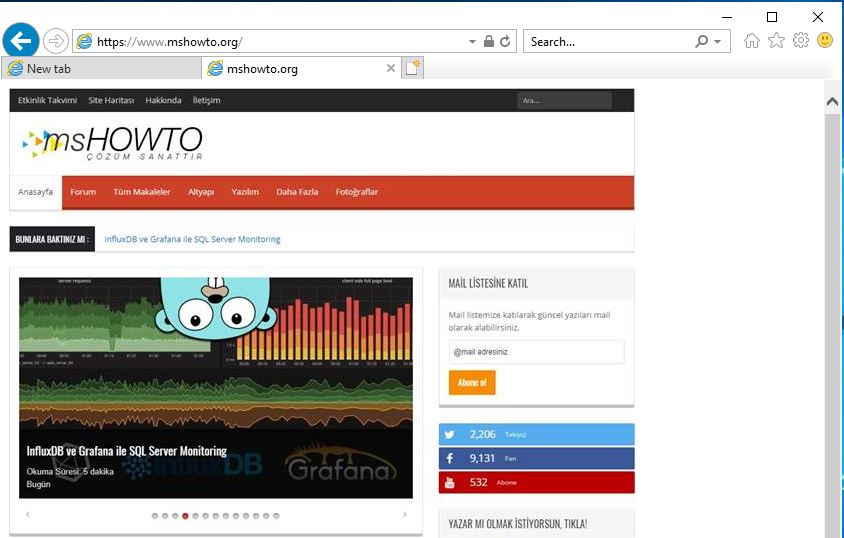Image resolution: width=844 pixels, height=538 pixels.
Task: Click the 532 YouTube subscribers bar
Action: click(536, 483)
